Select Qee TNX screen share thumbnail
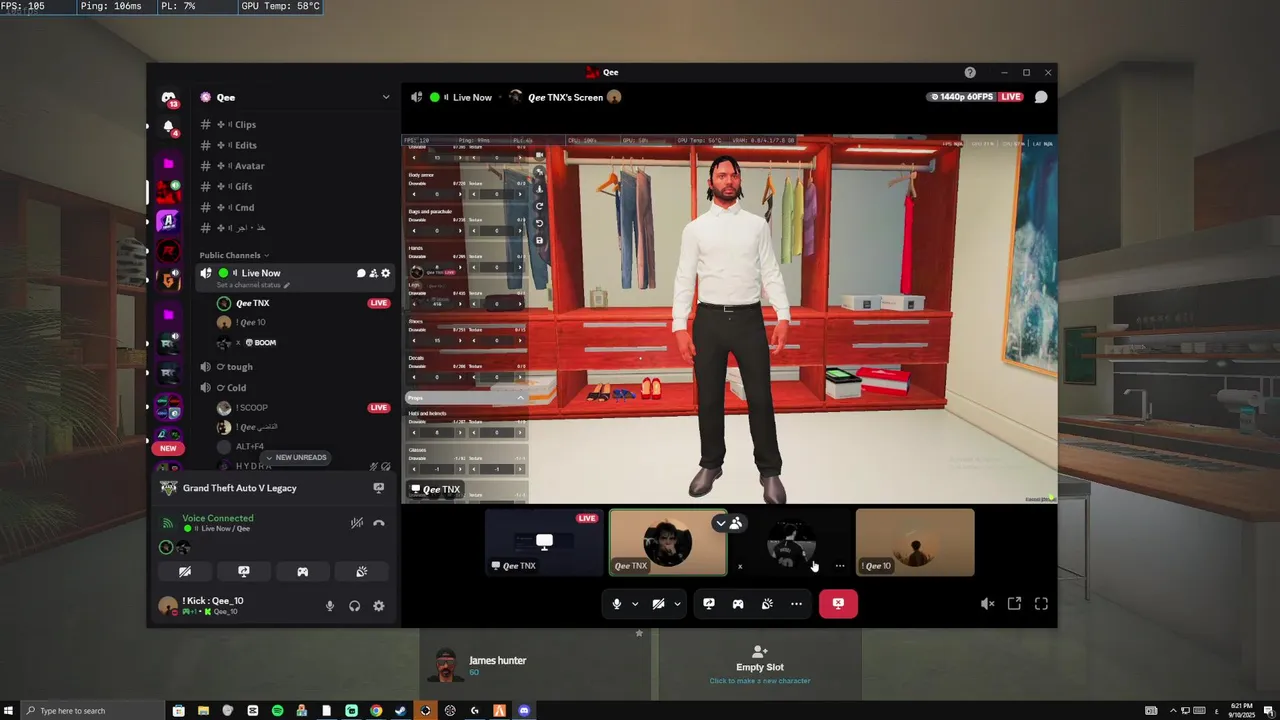The width and height of the screenshot is (1280, 720). 544,542
